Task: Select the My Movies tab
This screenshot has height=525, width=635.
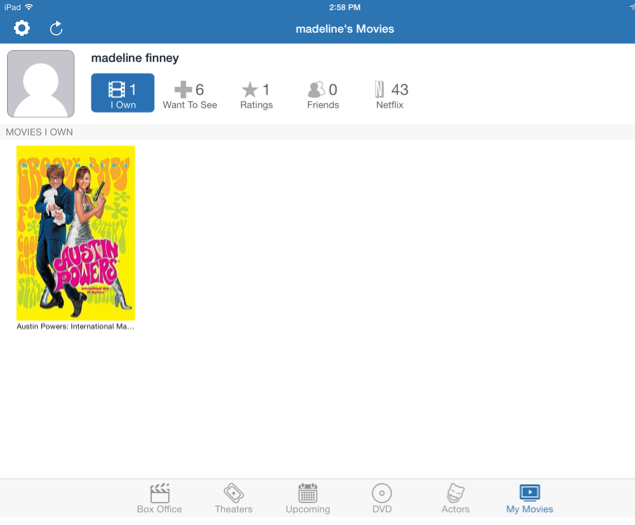Action: click(529, 498)
